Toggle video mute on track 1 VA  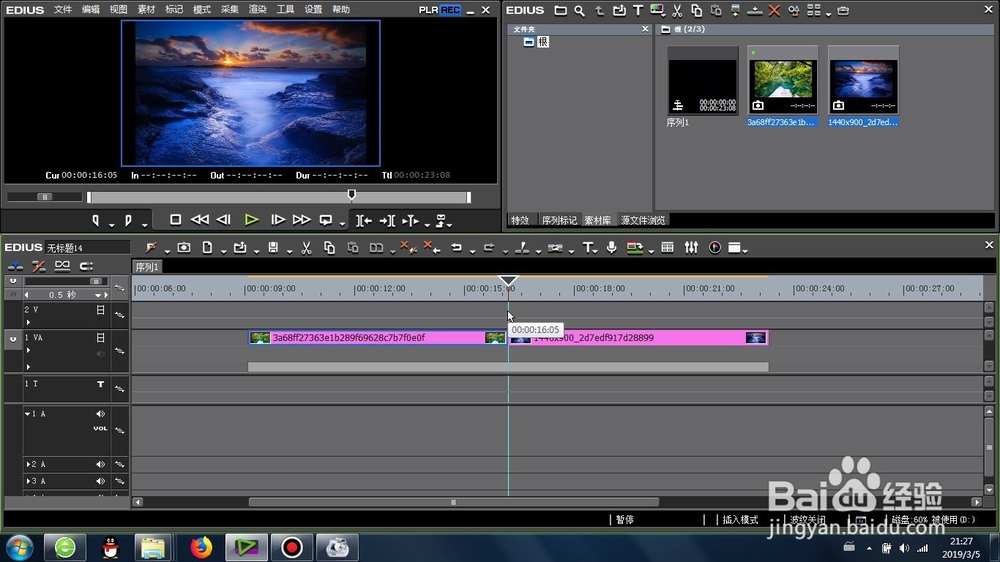[x=100, y=337]
